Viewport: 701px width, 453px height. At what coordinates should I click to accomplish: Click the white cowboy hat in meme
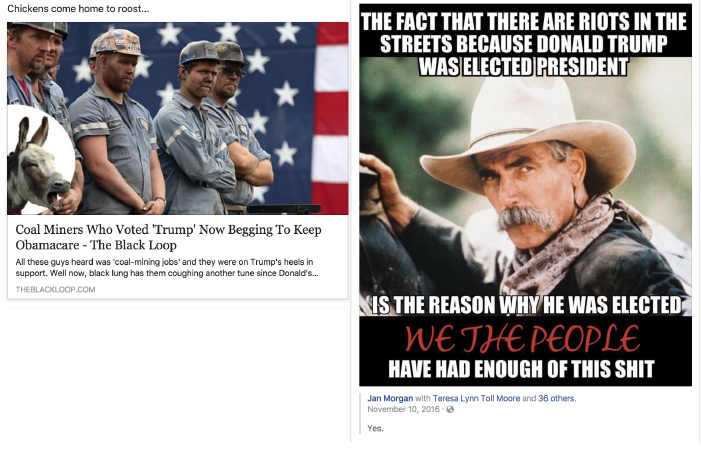point(528,130)
